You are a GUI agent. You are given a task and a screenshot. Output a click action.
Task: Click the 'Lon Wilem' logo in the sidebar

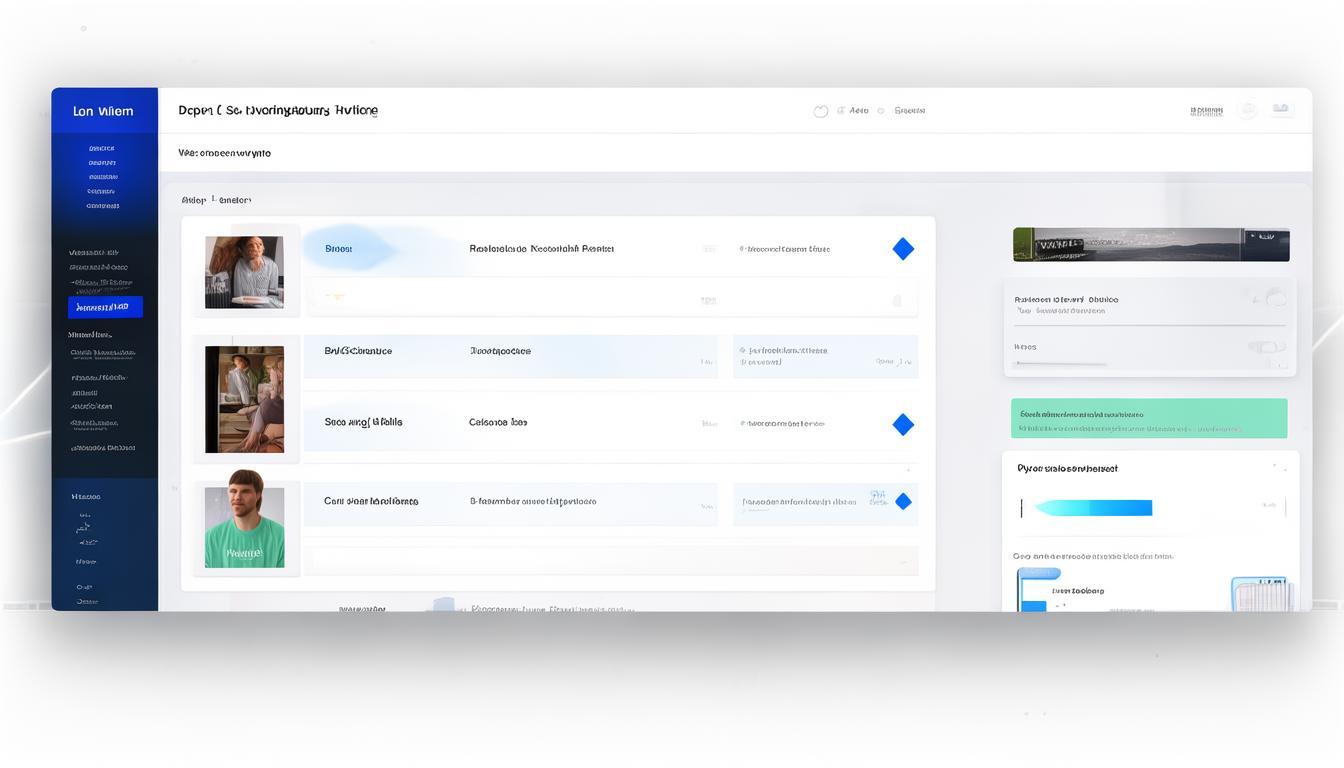coord(103,111)
